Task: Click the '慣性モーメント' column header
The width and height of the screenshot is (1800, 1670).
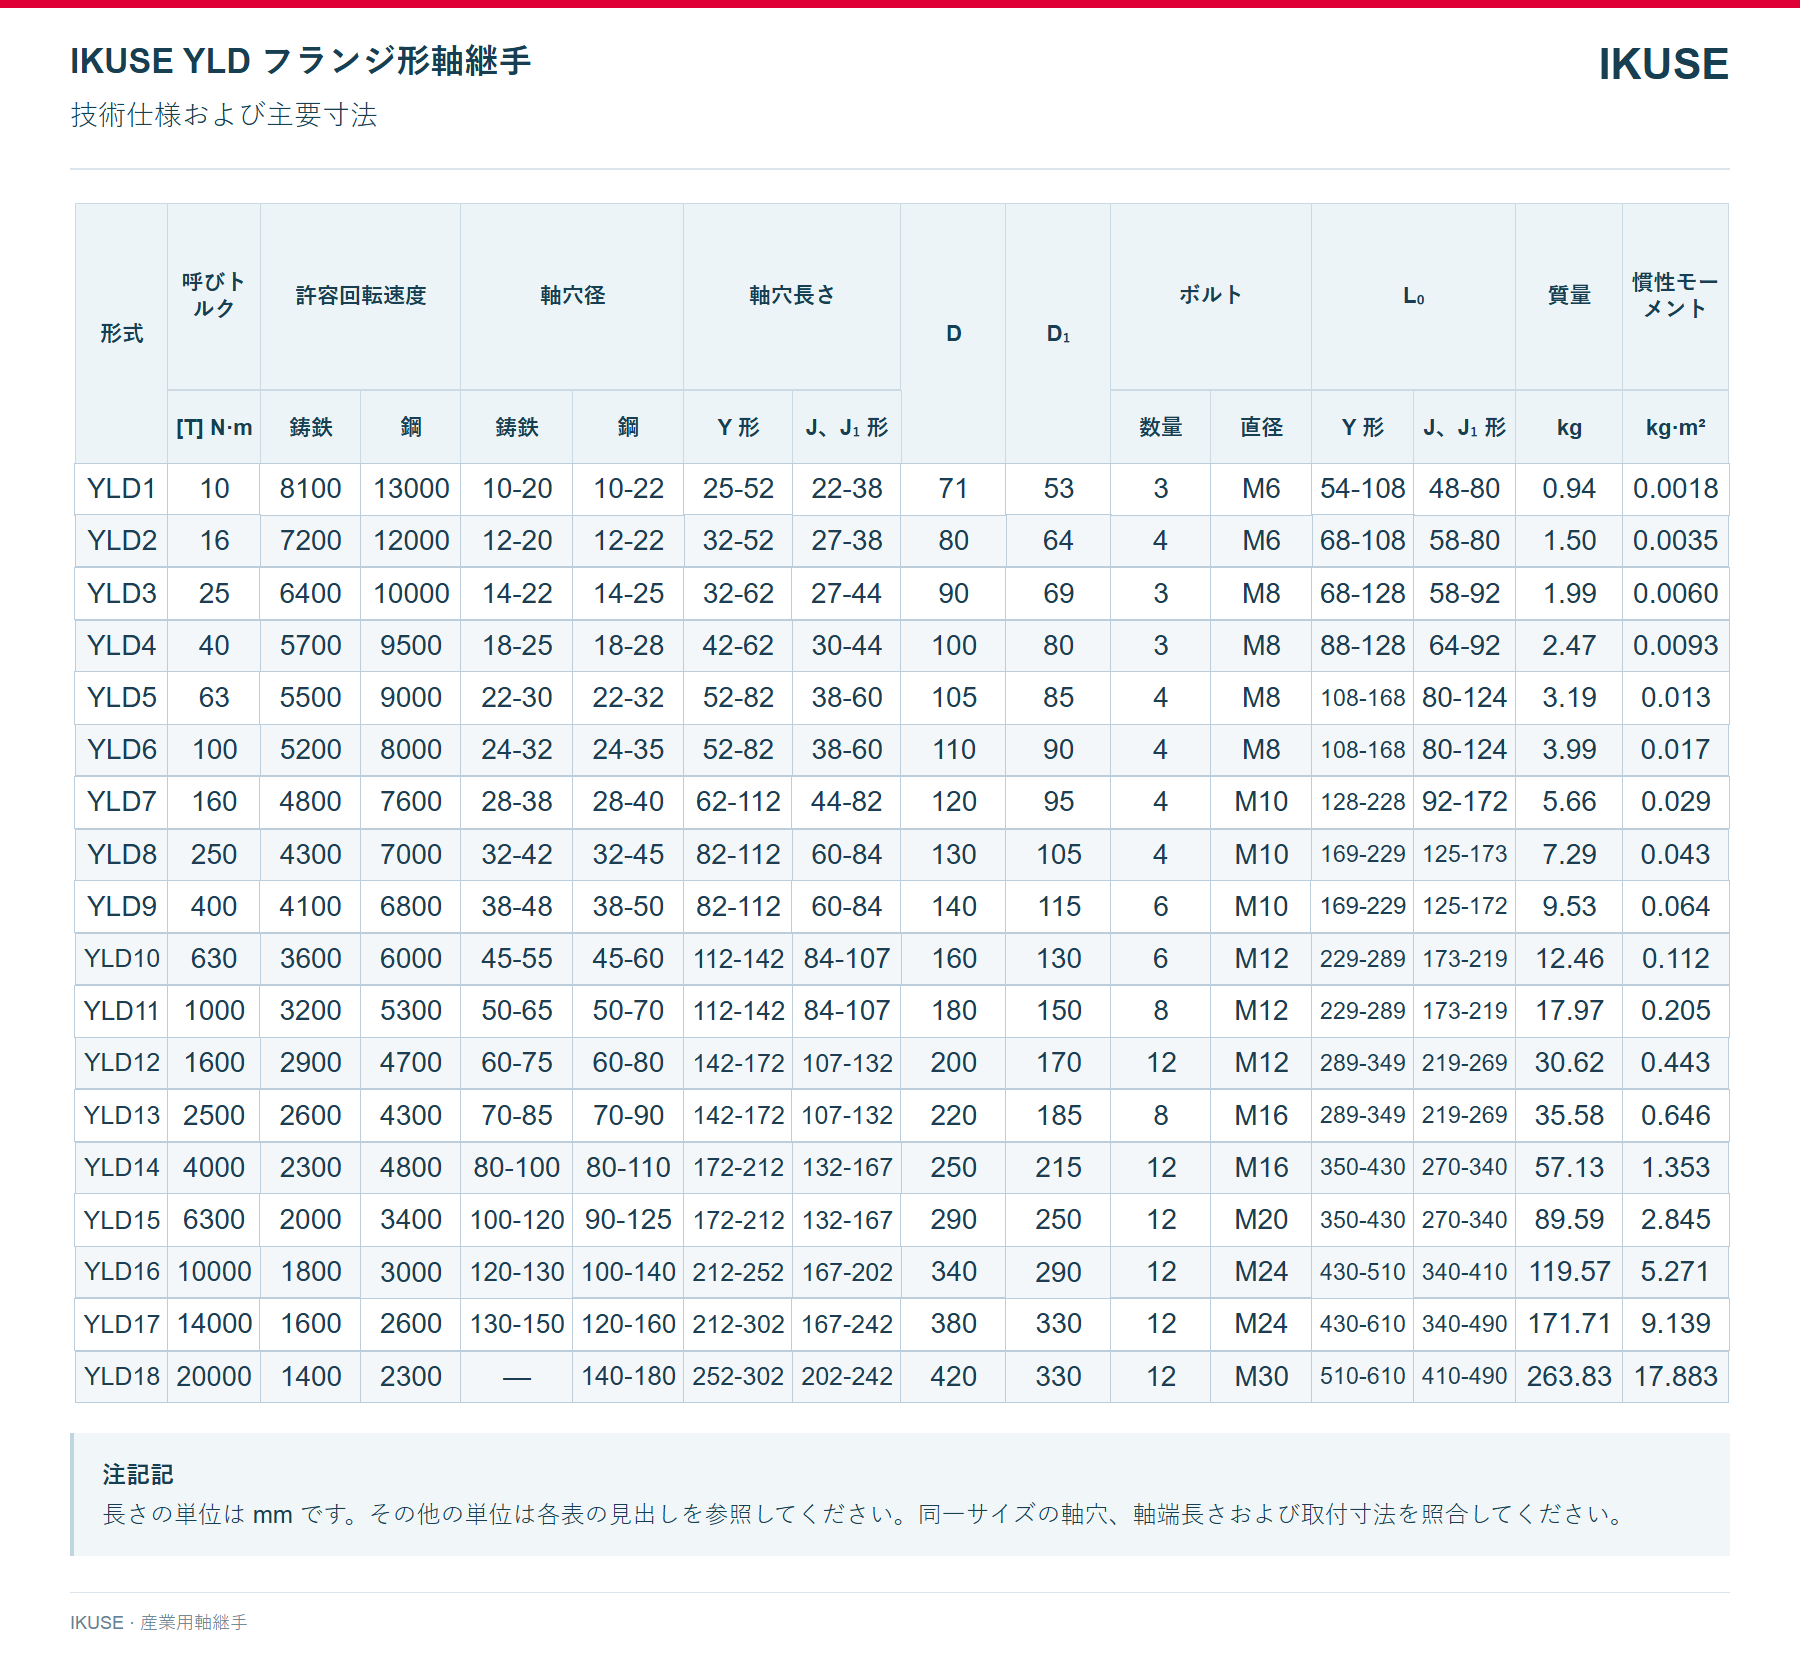Action: 1675,295
